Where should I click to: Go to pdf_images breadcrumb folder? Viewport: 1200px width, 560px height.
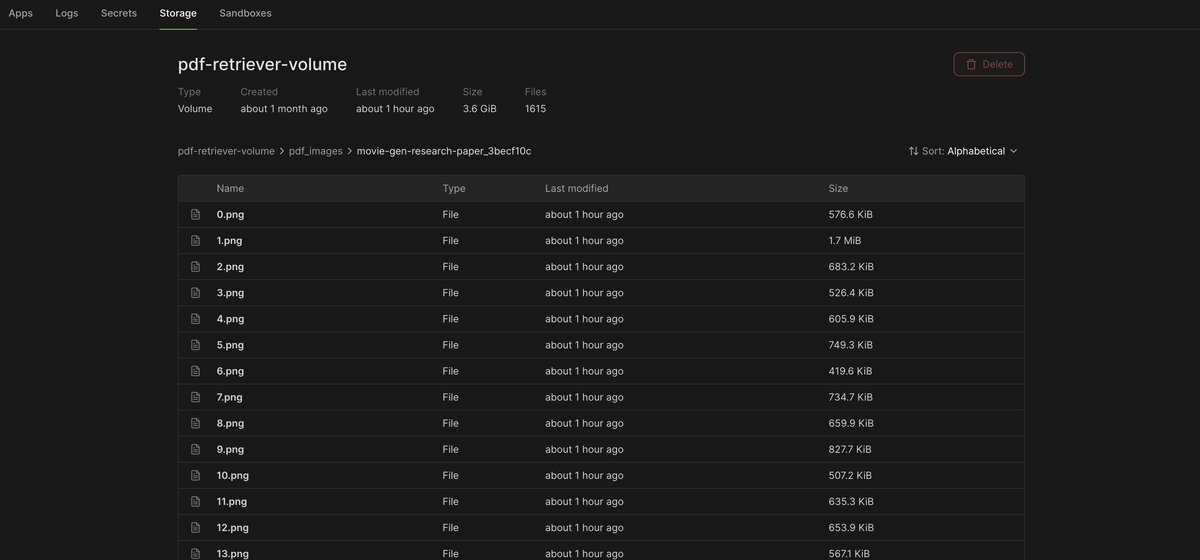pos(315,151)
